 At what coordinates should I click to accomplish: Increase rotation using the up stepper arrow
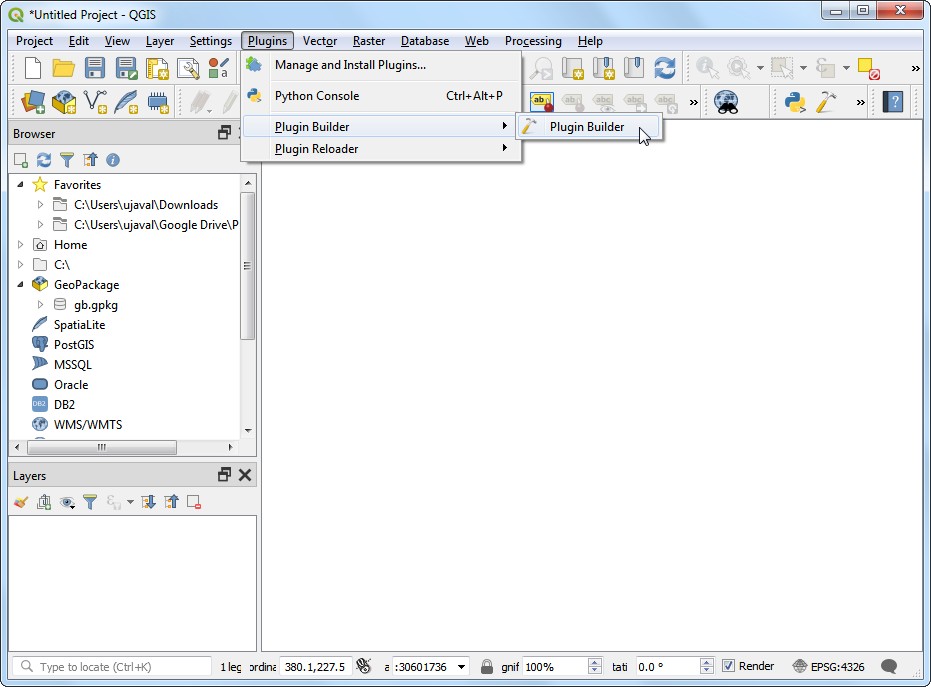click(x=709, y=662)
